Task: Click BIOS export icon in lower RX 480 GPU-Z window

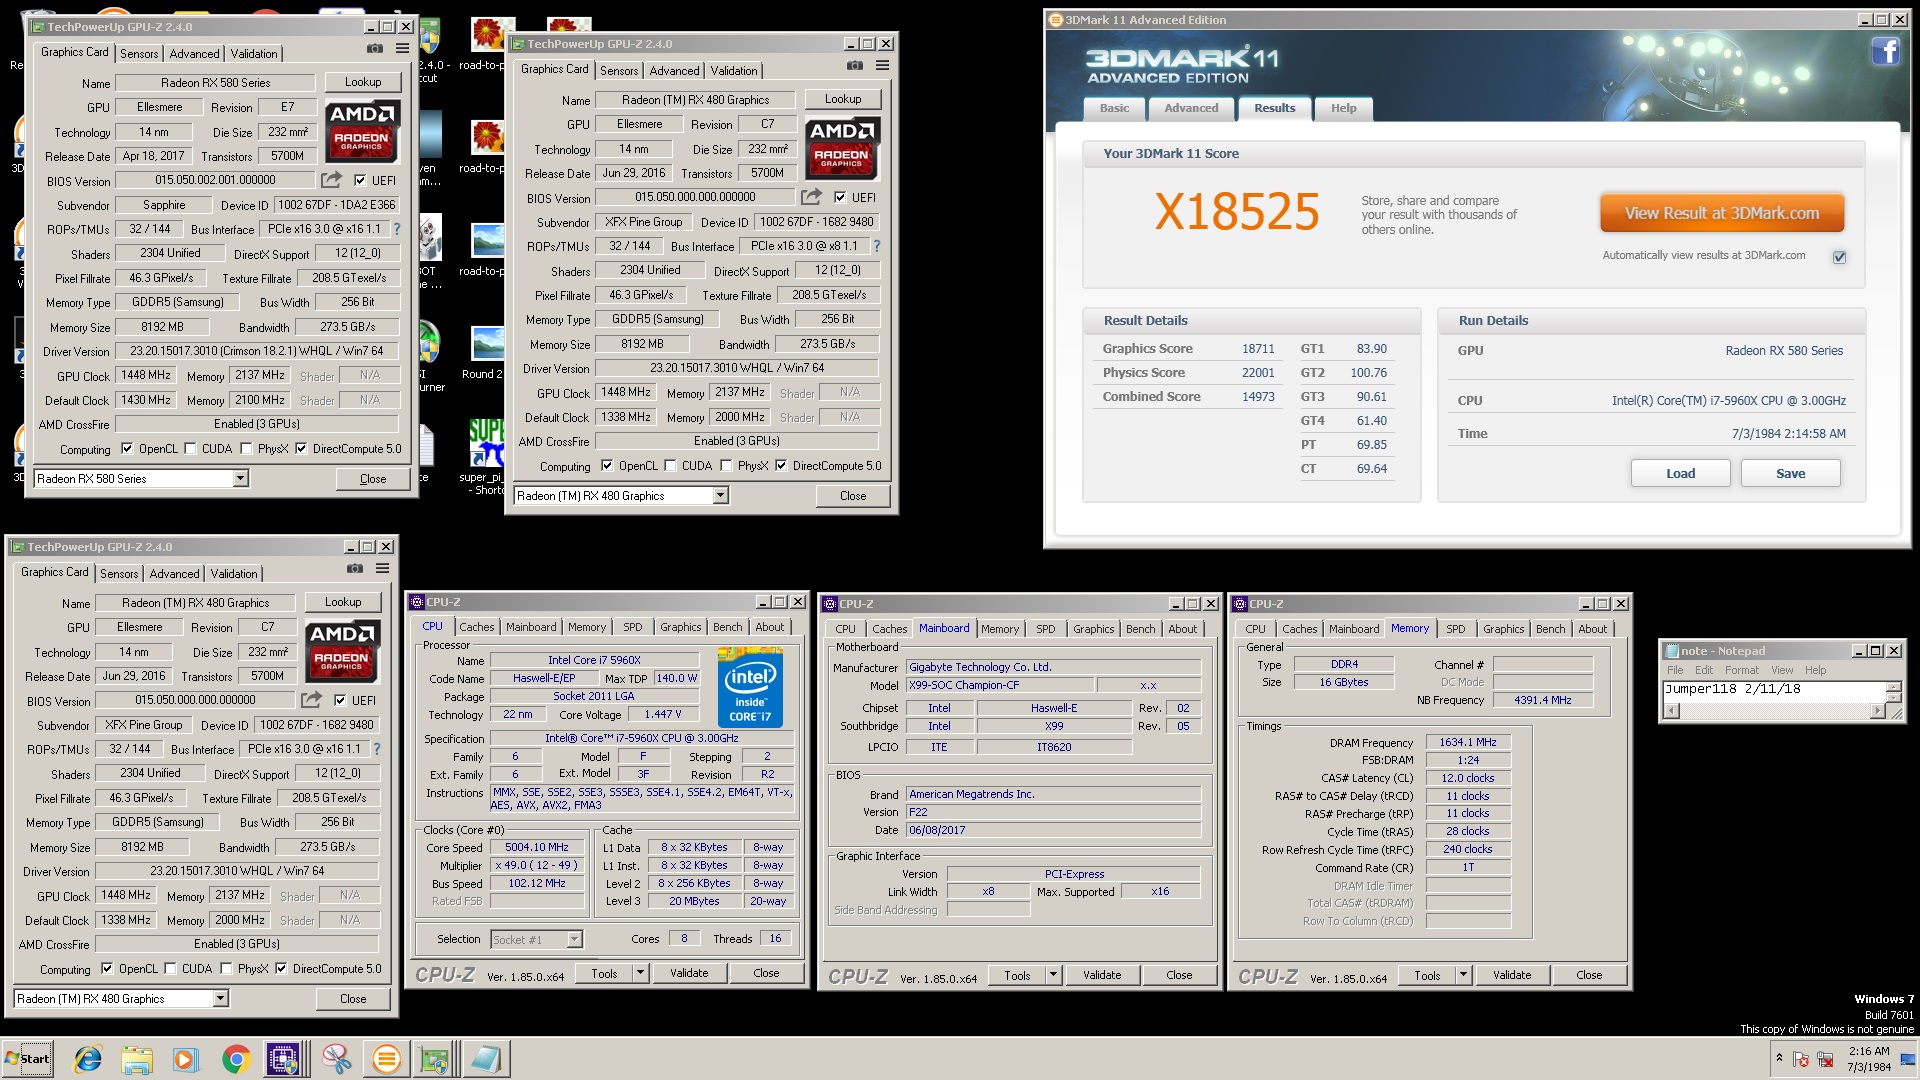Action: pos(311,700)
